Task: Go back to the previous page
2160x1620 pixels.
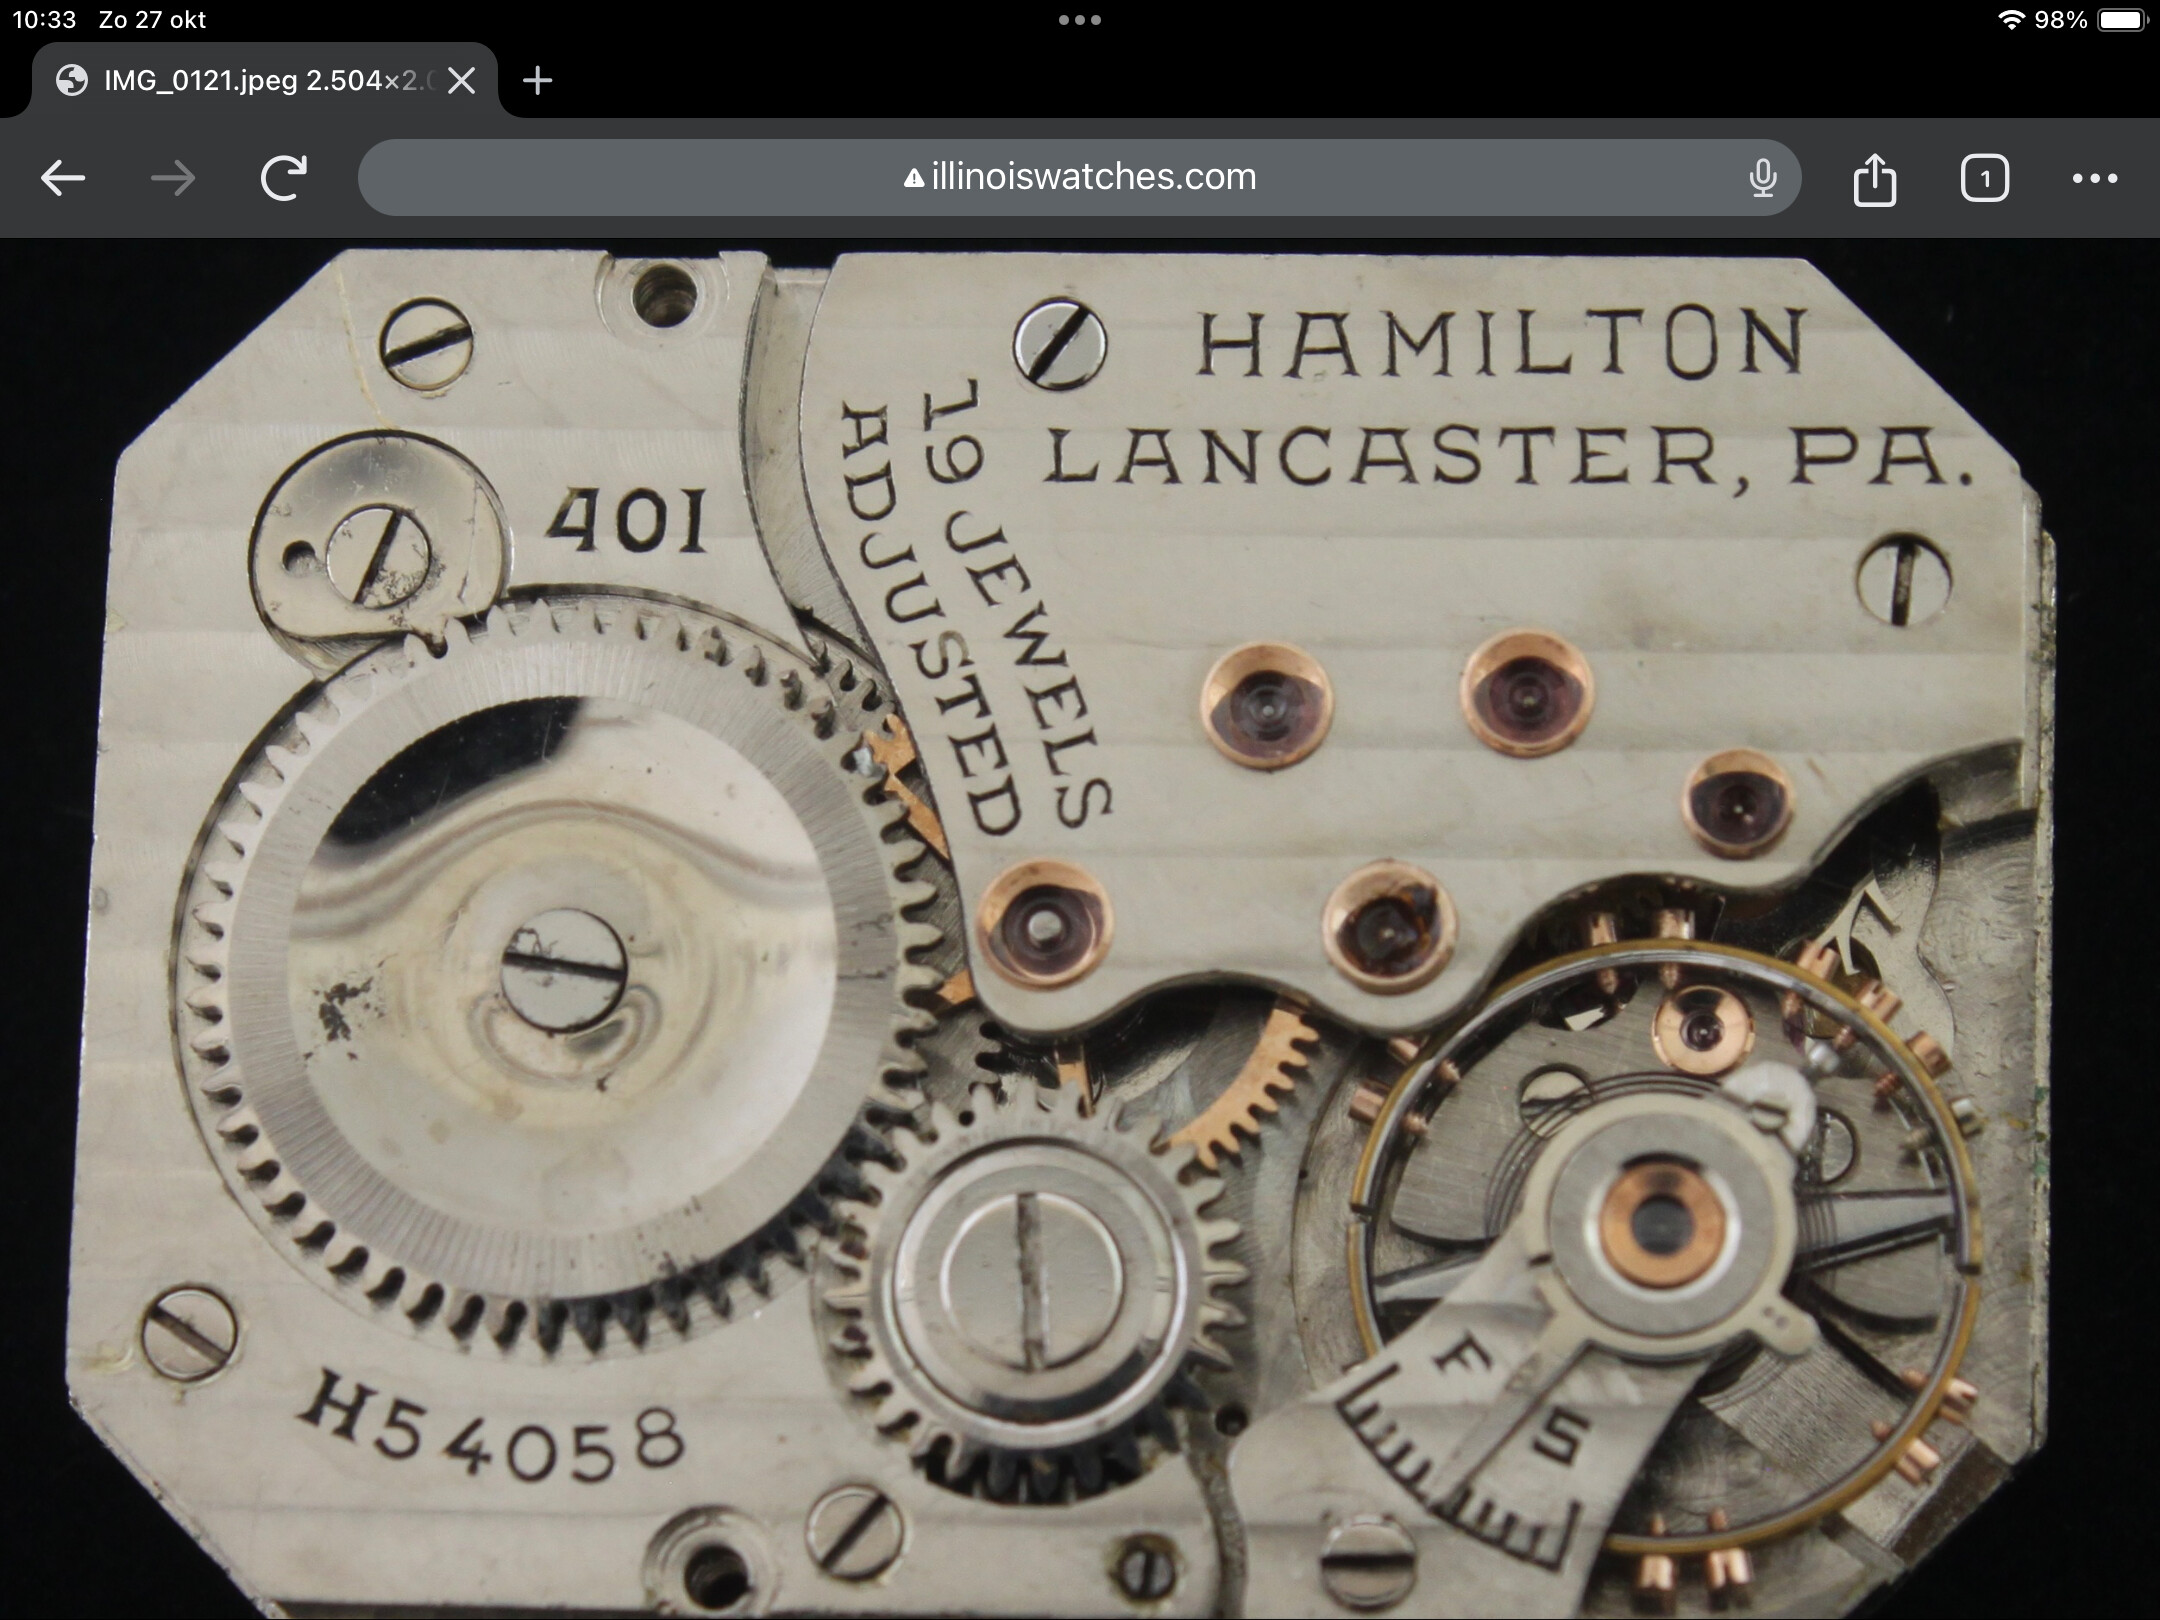Action: click(63, 179)
